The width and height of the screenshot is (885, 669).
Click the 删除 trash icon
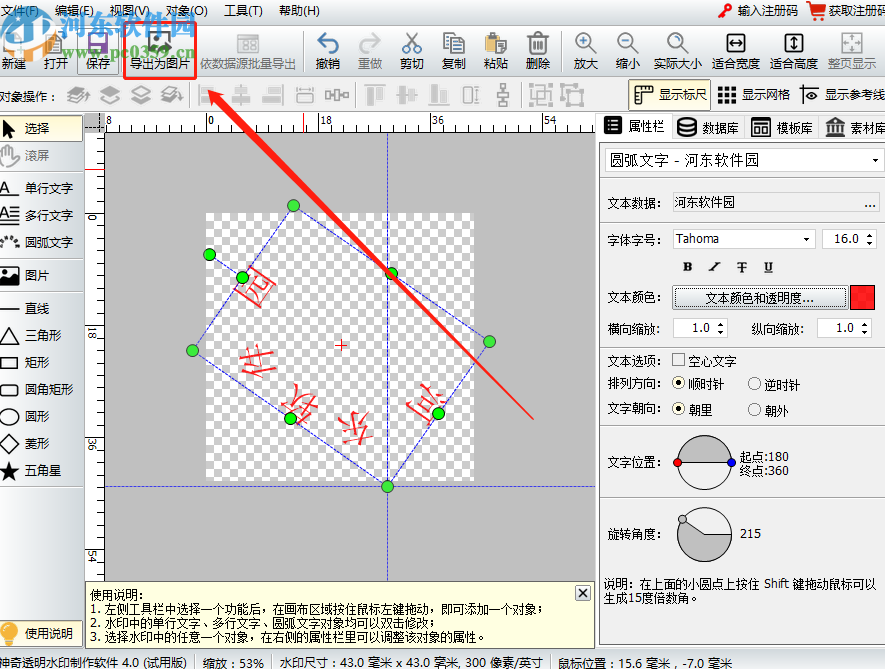point(537,44)
